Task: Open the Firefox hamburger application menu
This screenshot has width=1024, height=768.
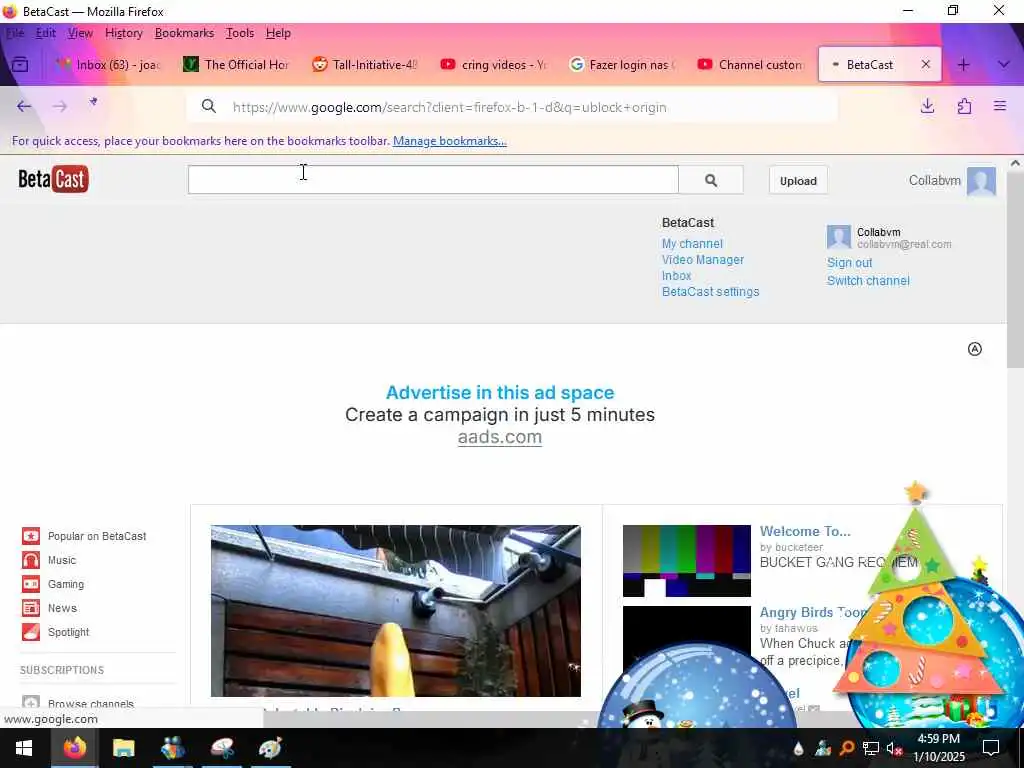Action: pos(1000,106)
